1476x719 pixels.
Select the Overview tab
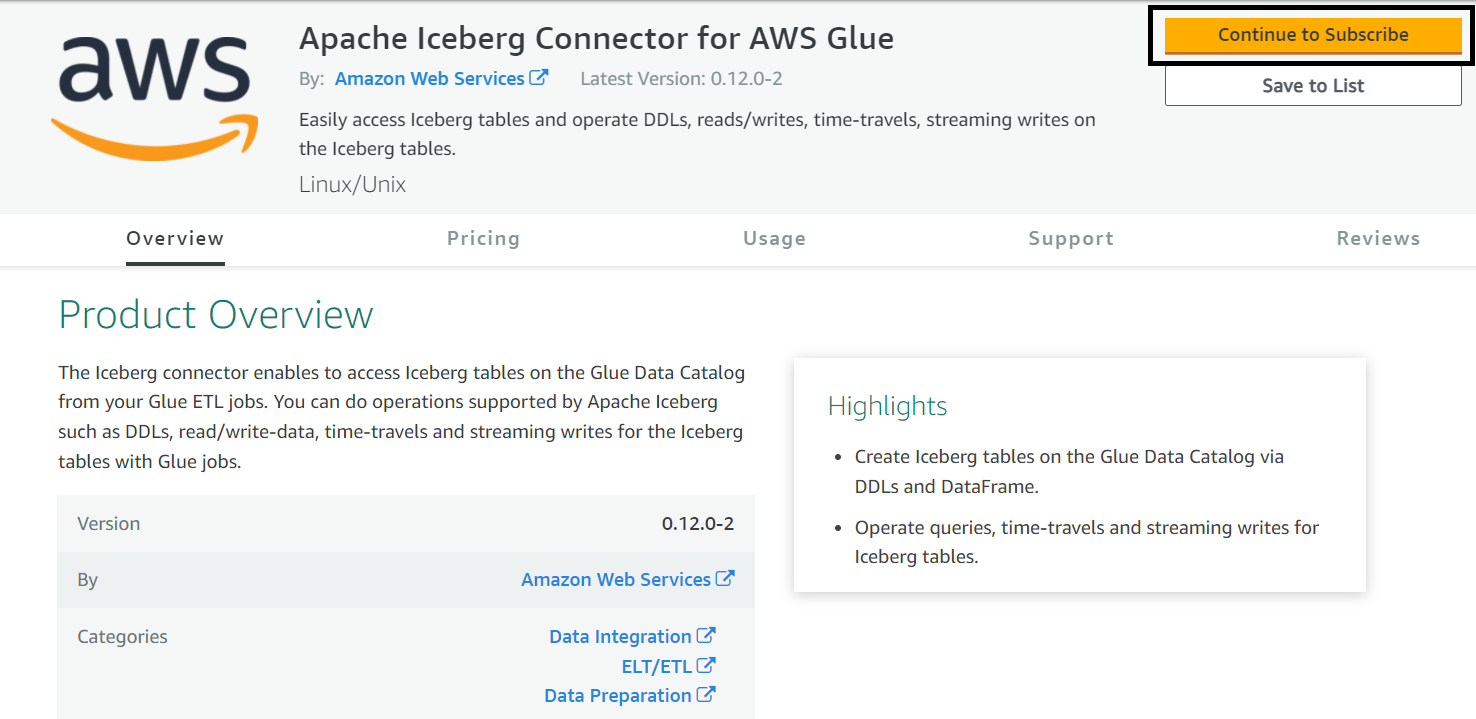click(175, 239)
